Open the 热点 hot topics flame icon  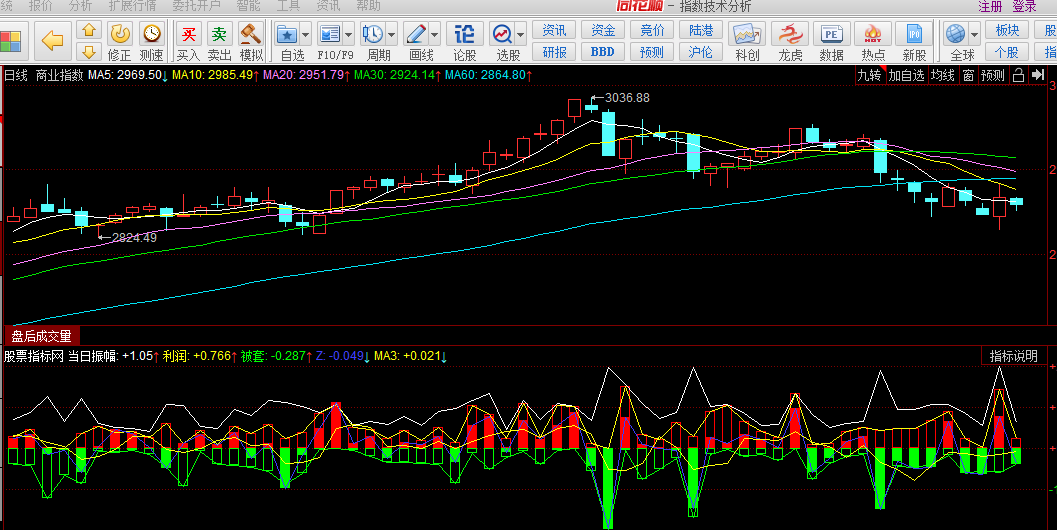[x=873, y=41]
